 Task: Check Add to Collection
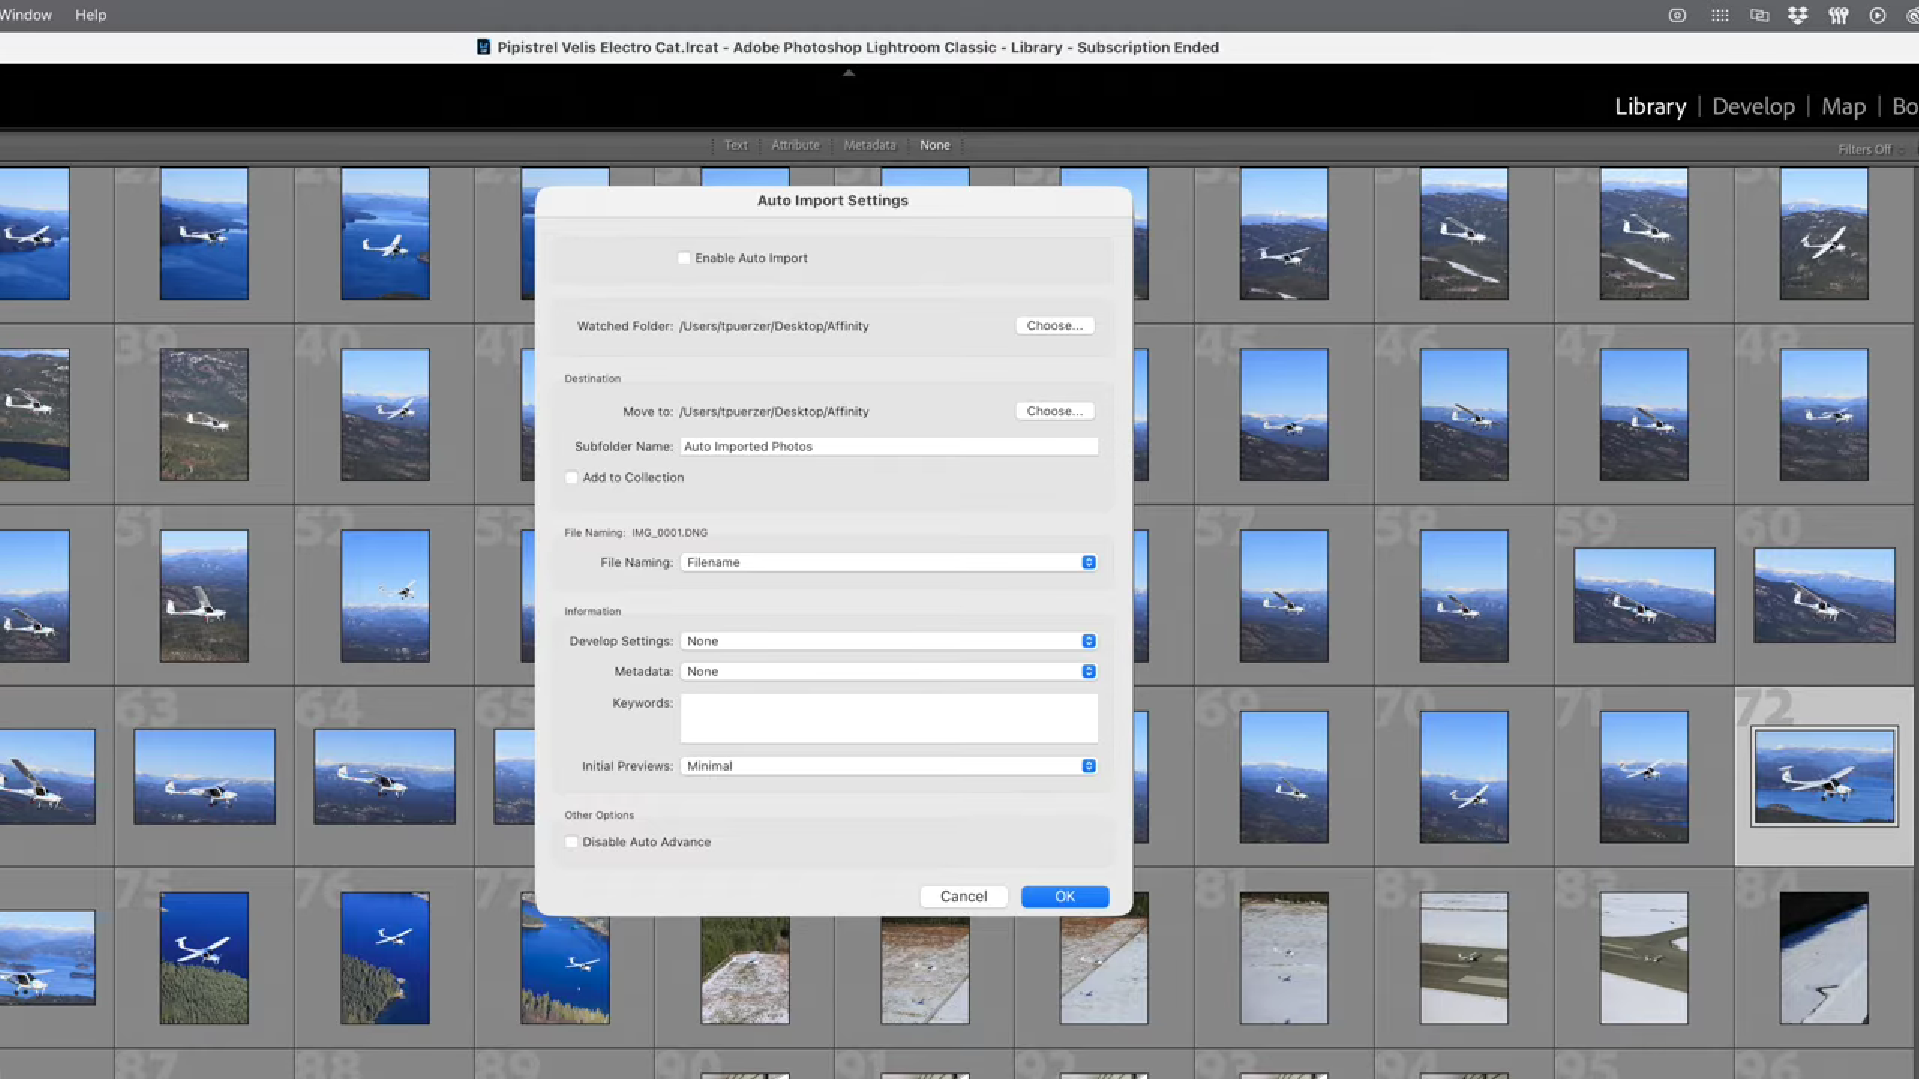tap(571, 477)
